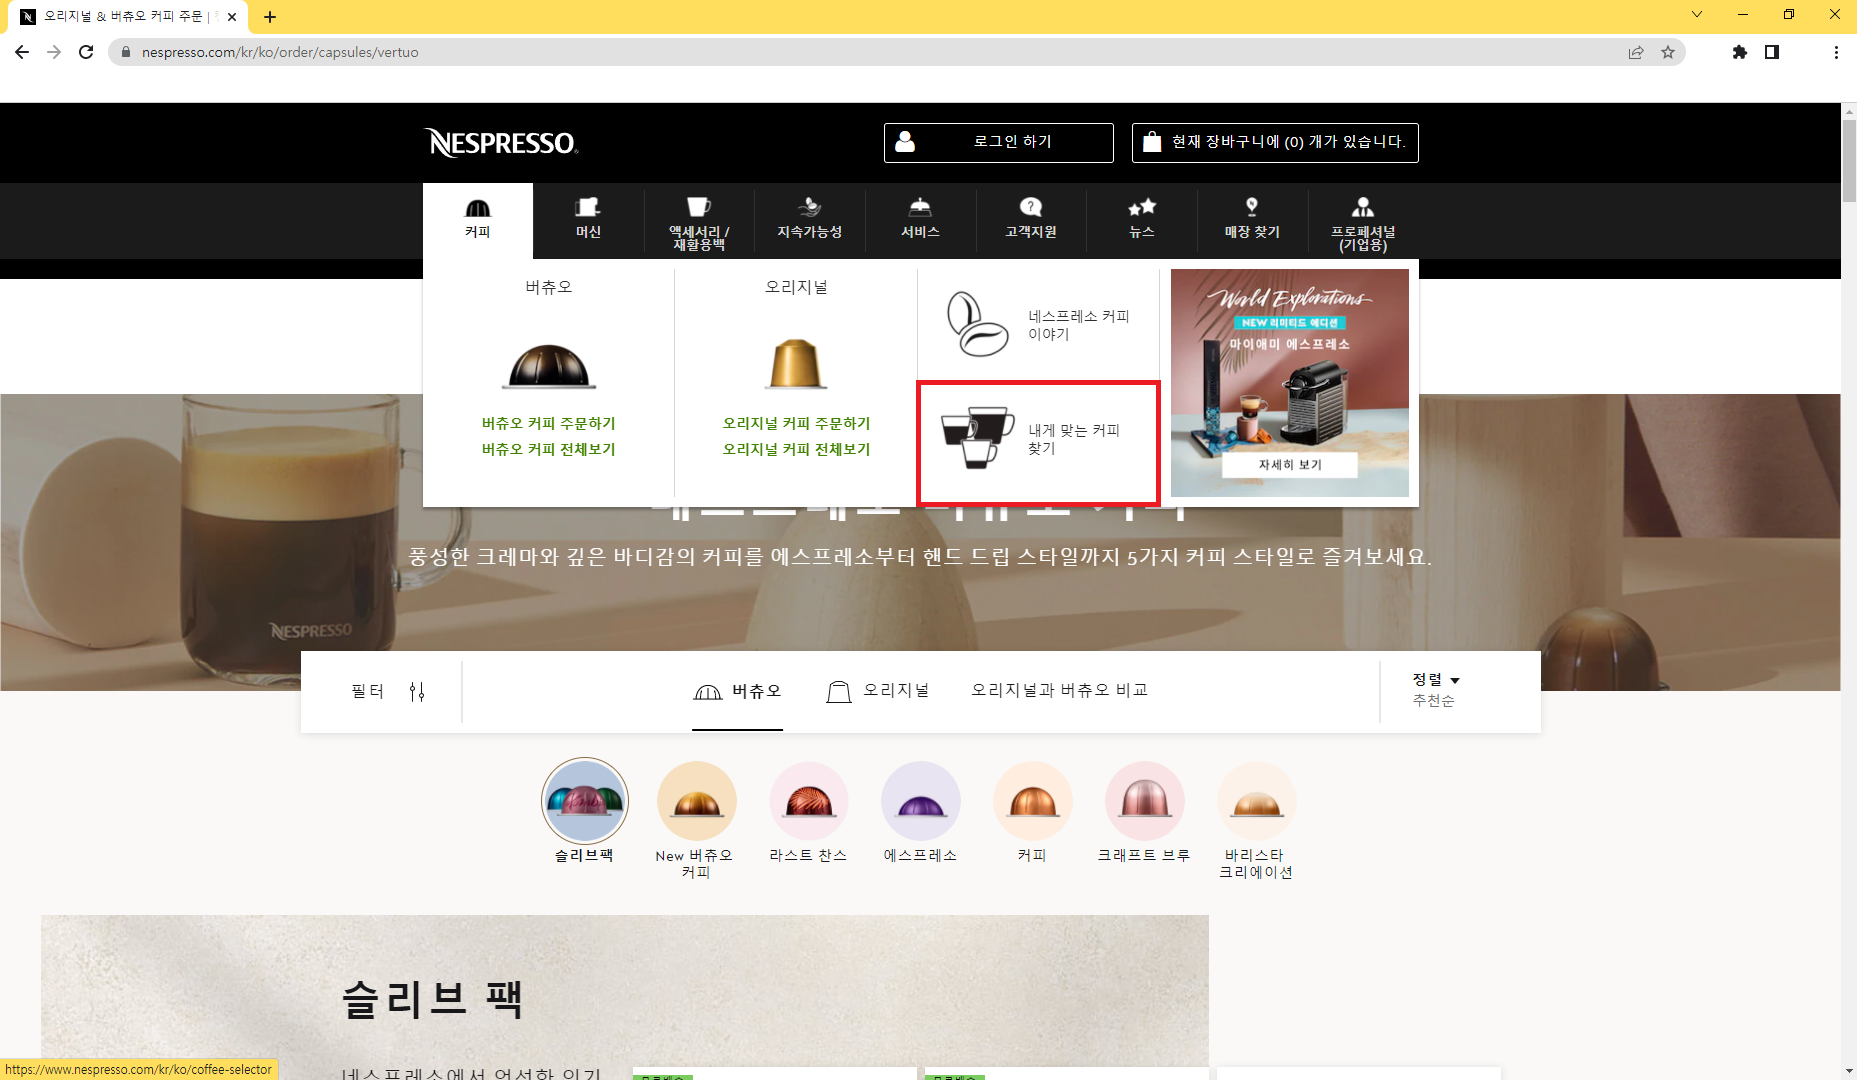Switch to the 버츄오 capsule tab
This screenshot has height=1080, width=1857.
738,691
